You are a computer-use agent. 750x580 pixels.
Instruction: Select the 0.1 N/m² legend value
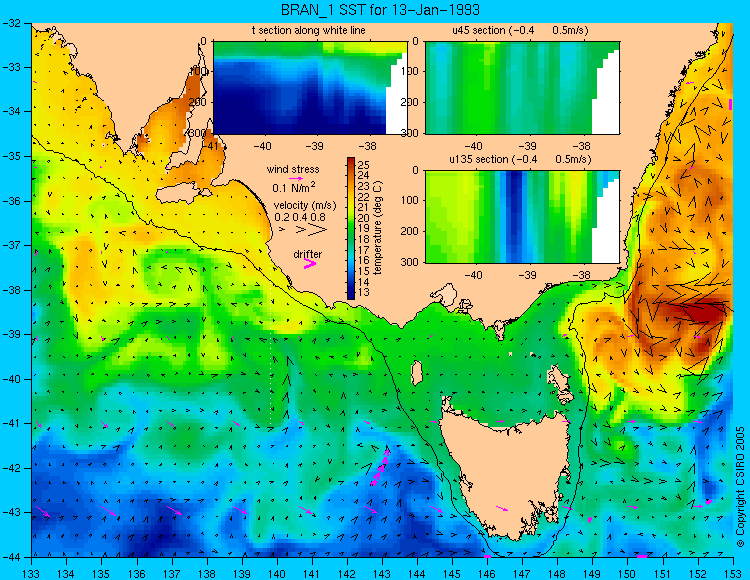tap(294, 187)
